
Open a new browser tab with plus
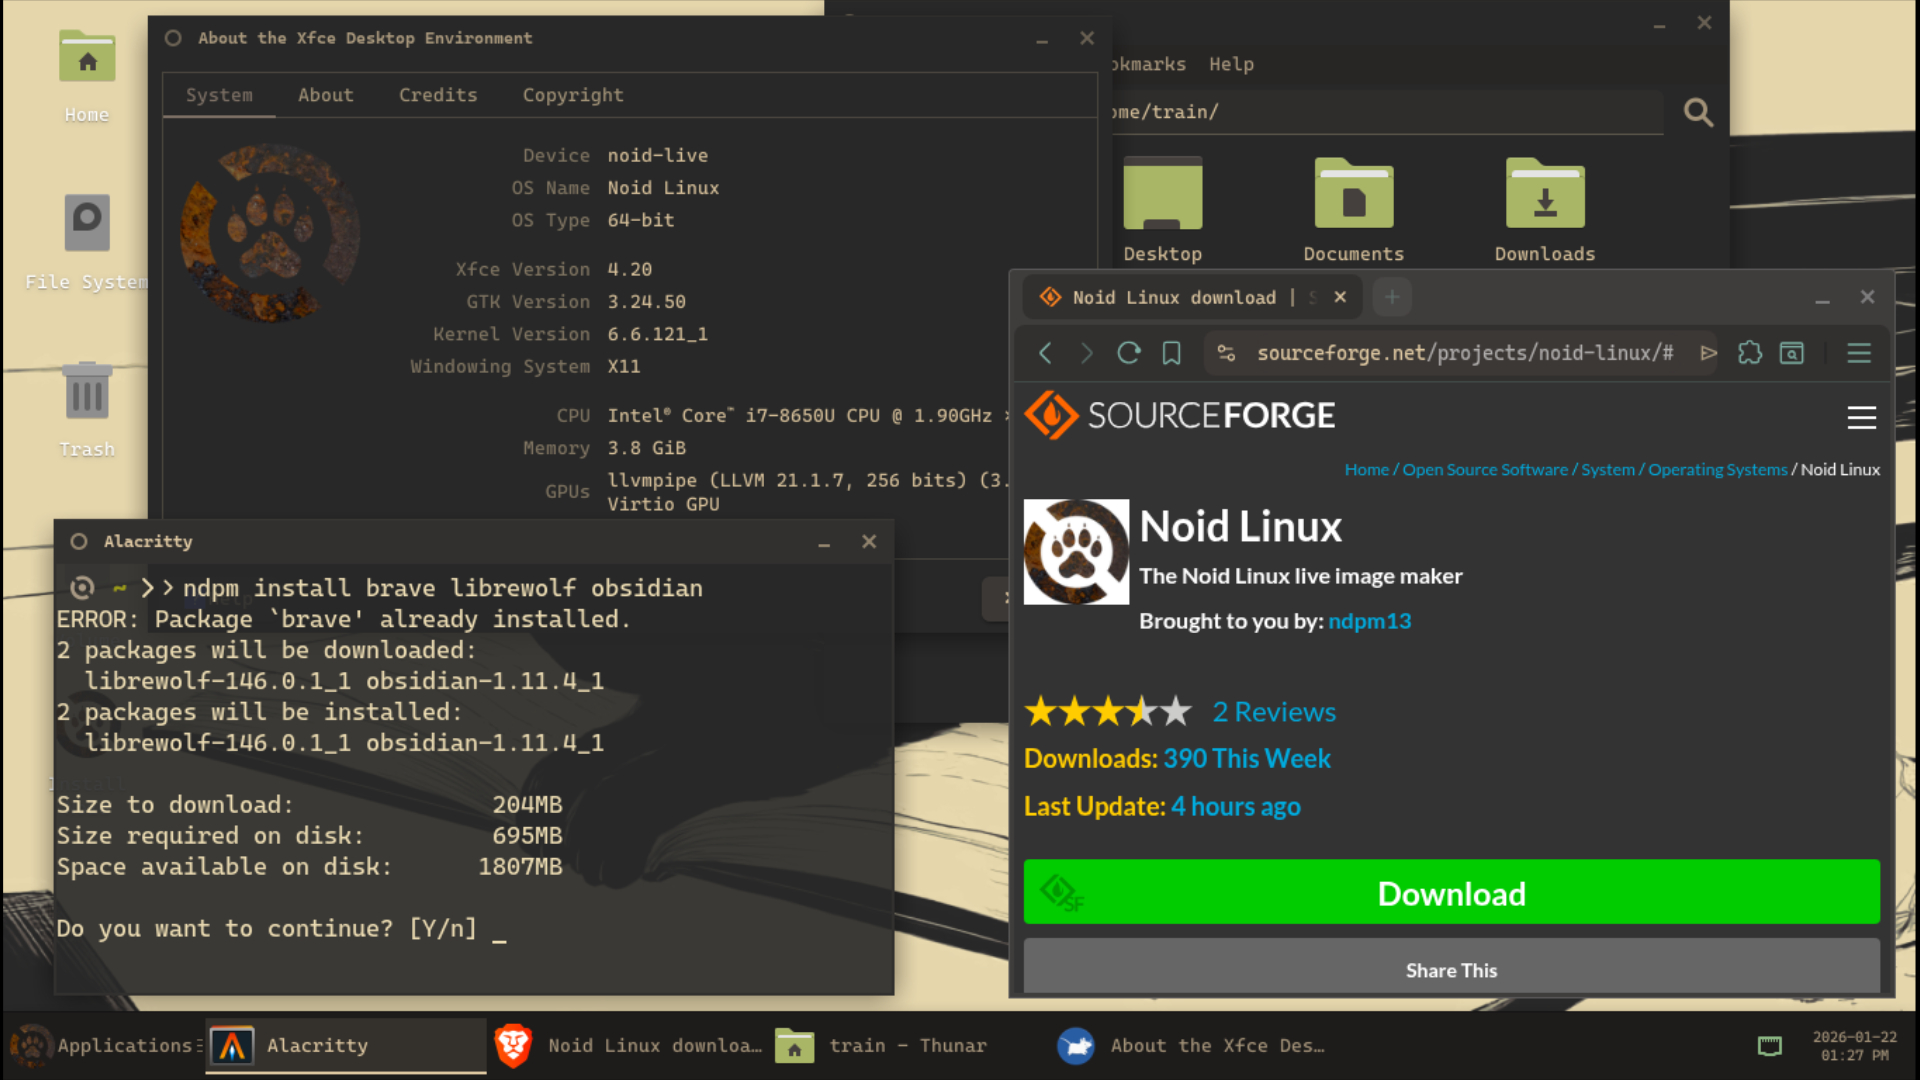coord(1392,297)
